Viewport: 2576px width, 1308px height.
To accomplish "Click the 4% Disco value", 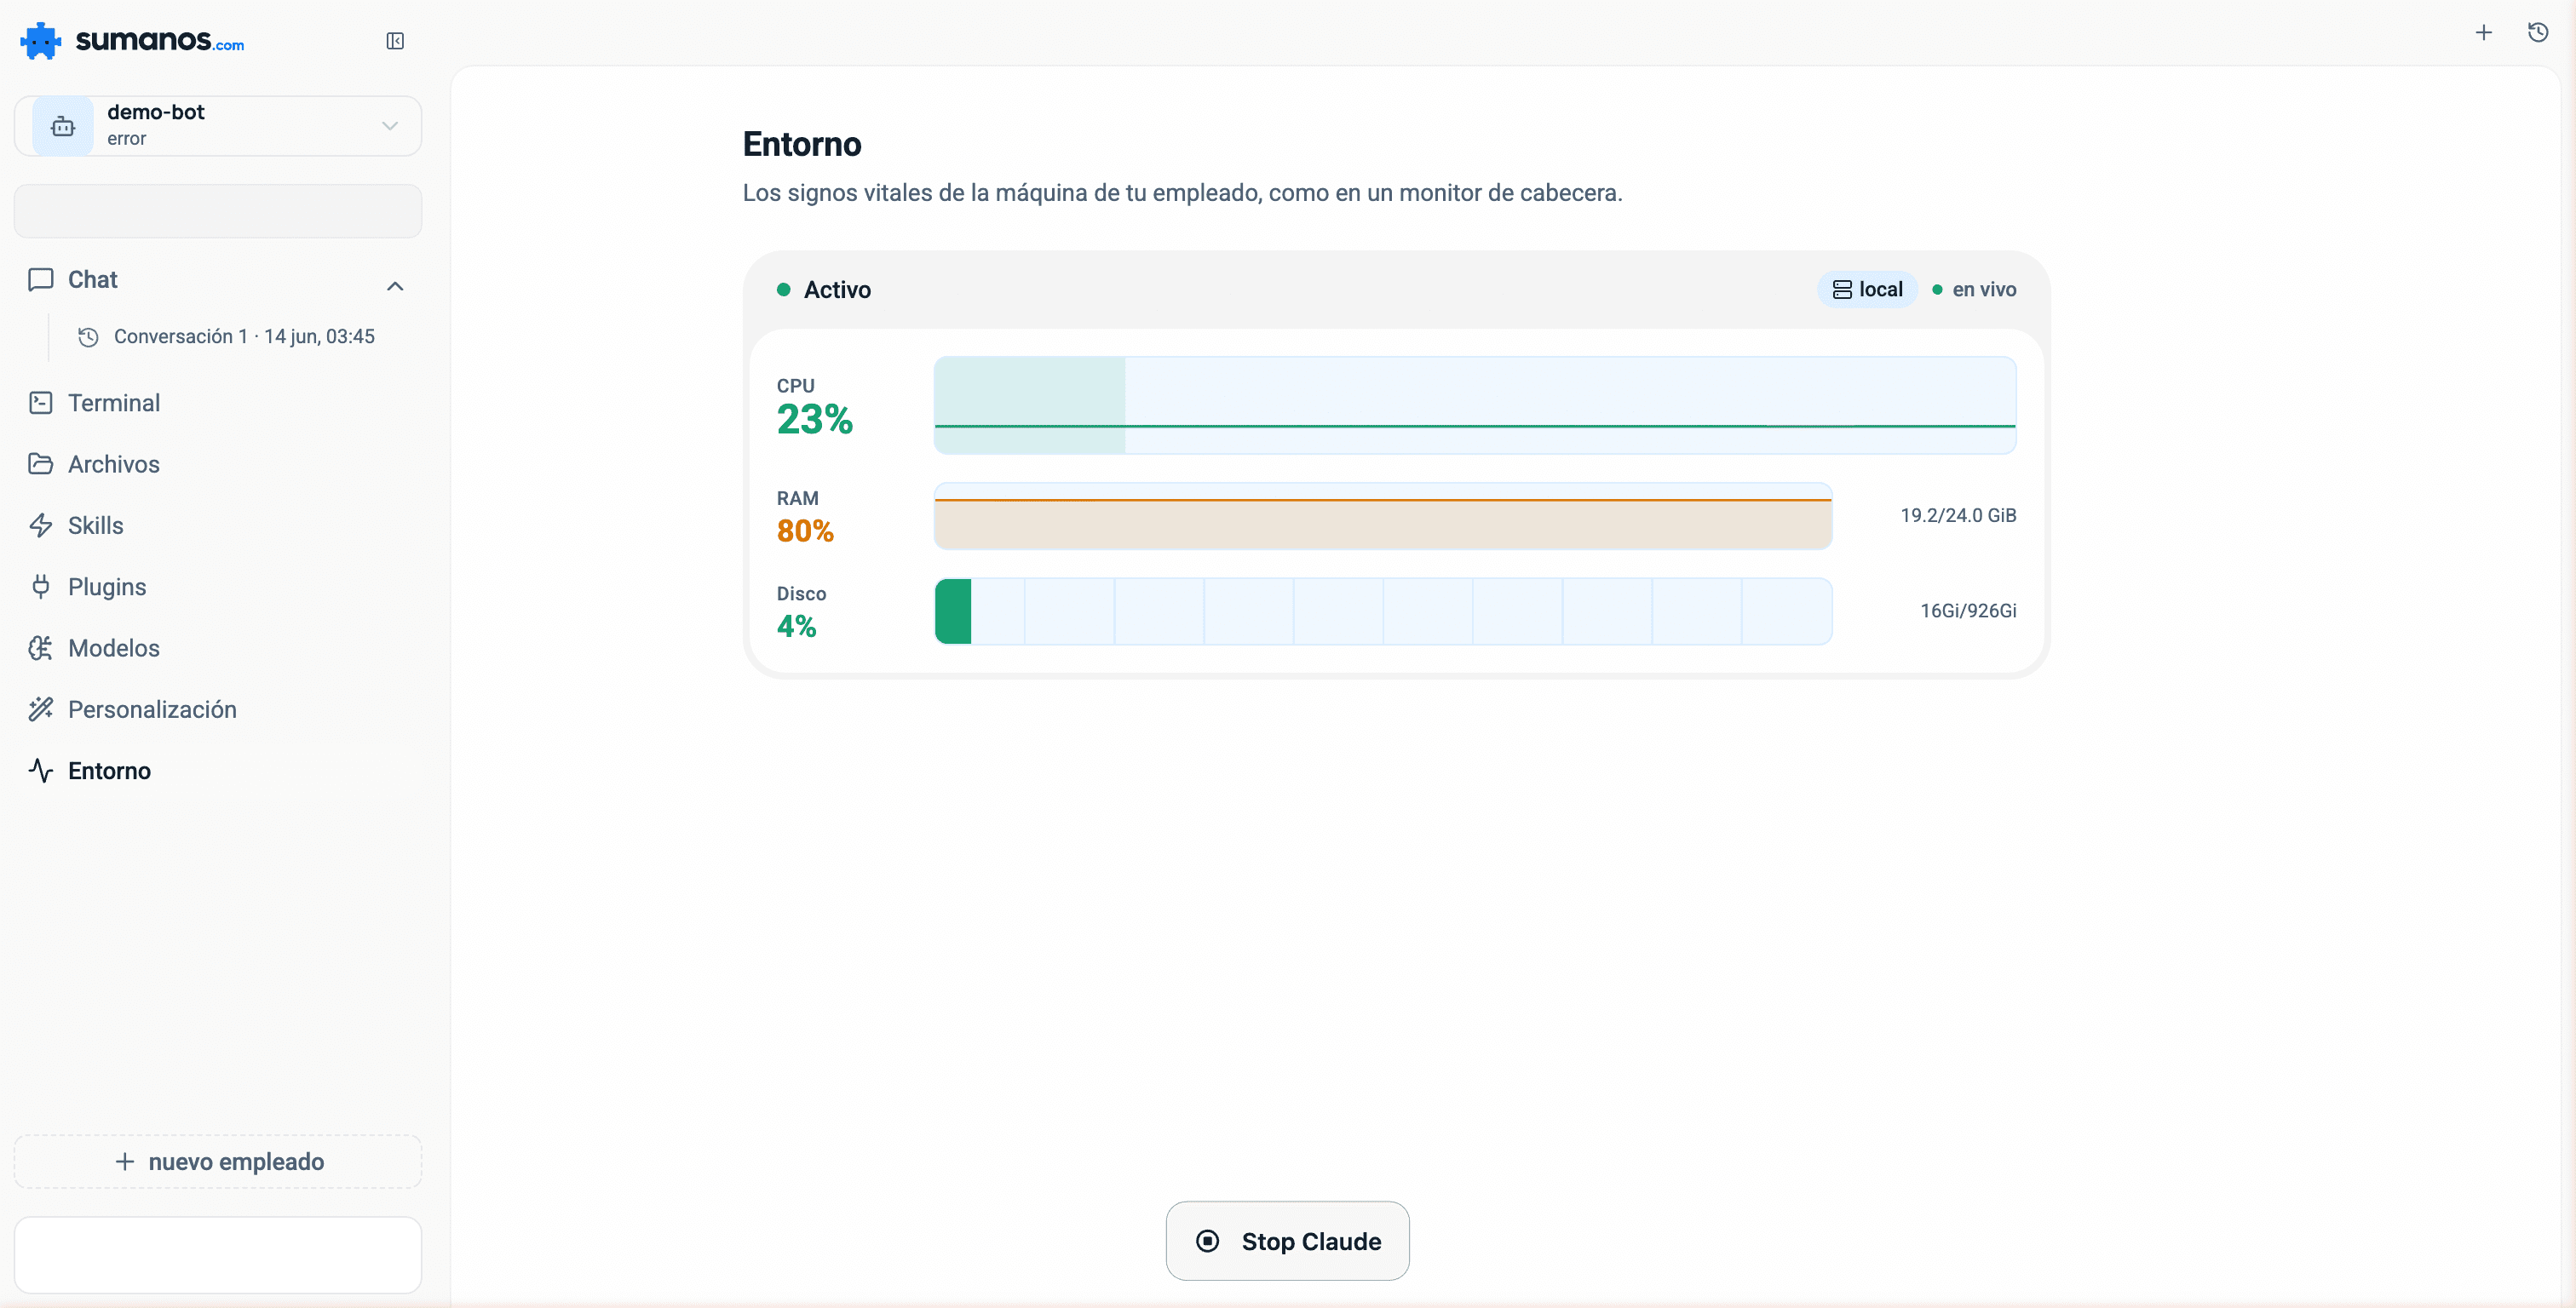I will pos(797,626).
